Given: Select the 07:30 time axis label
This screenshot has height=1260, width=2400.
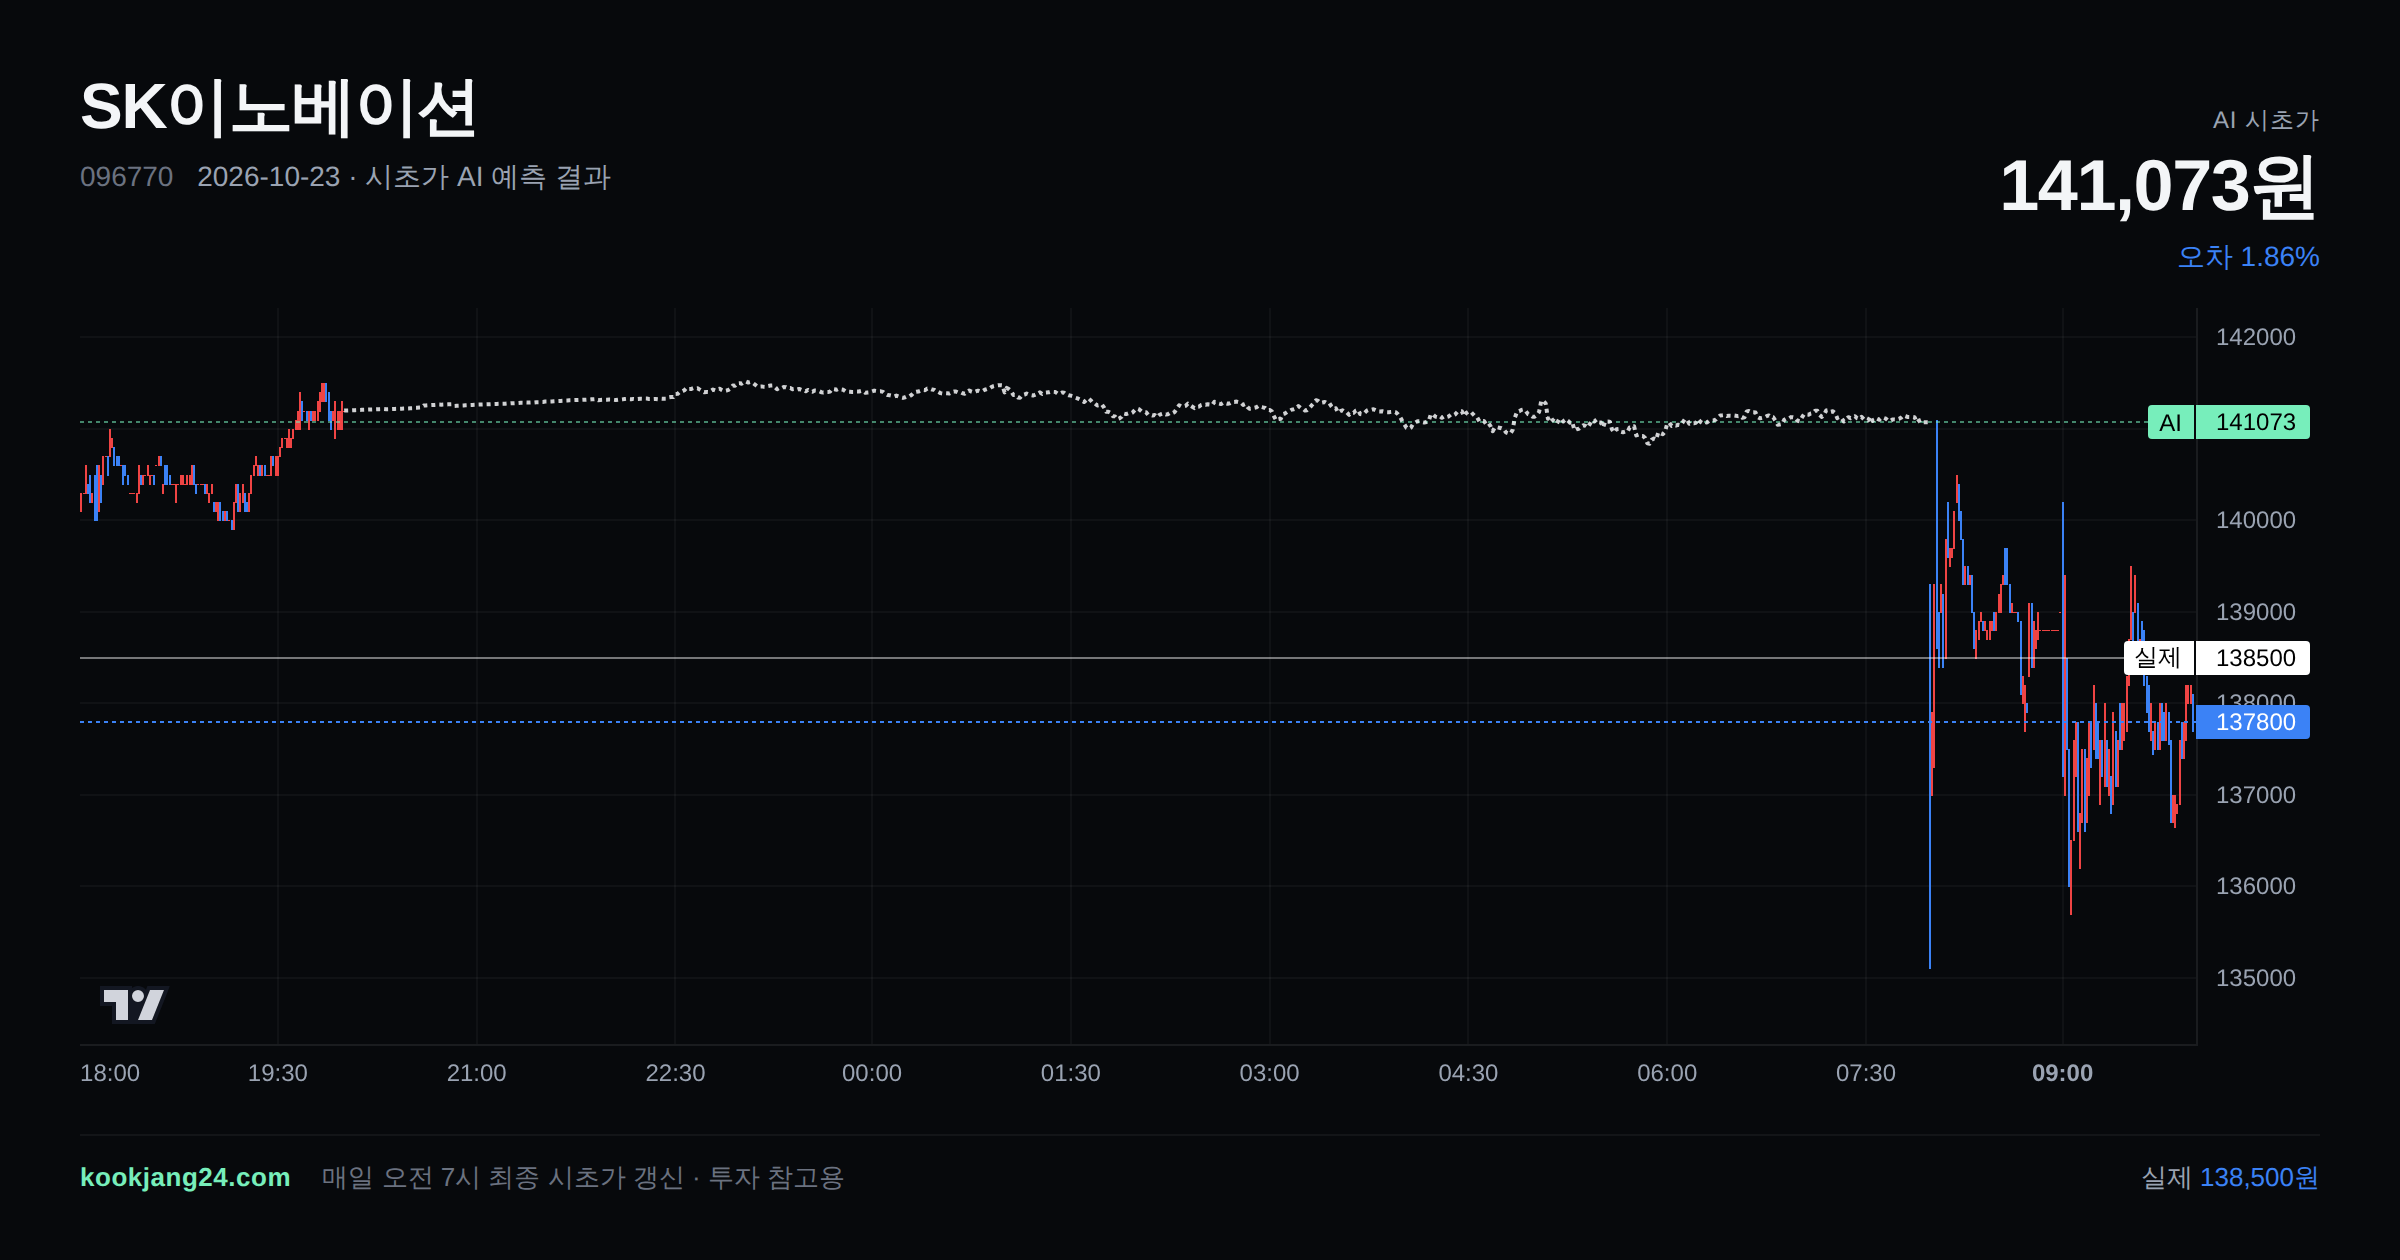Looking at the screenshot, I should click(x=1866, y=1073).
